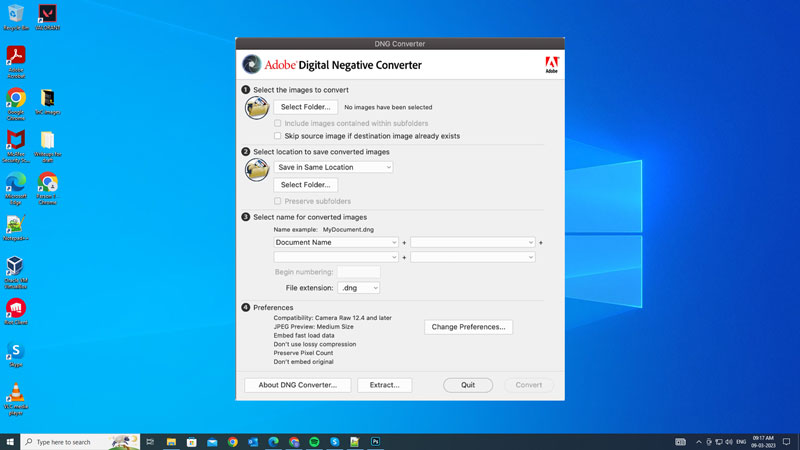Open the File extension .dng dropdown

pos(358,288)
